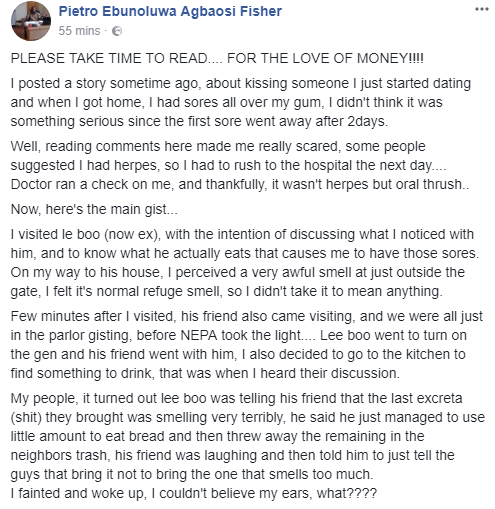Click the paragraph starting My people, it turned
This screenshot has height=509, width=495.
tap(248, 436)
